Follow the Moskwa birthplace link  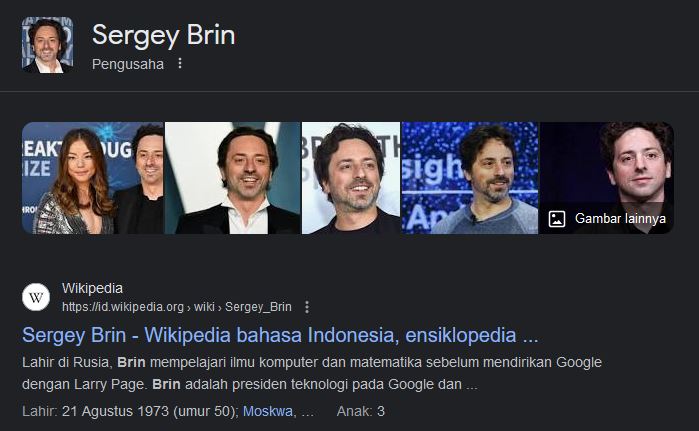[x=267, y=411]
